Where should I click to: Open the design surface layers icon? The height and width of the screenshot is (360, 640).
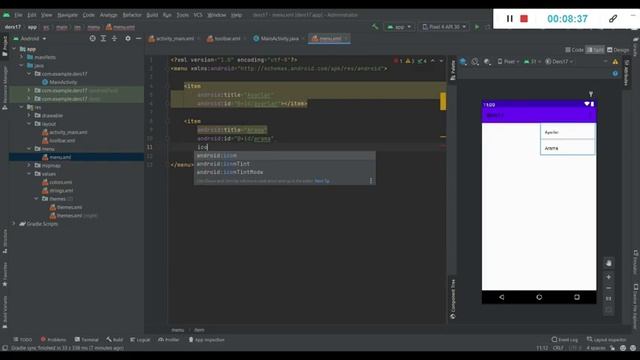coord(463,62)
